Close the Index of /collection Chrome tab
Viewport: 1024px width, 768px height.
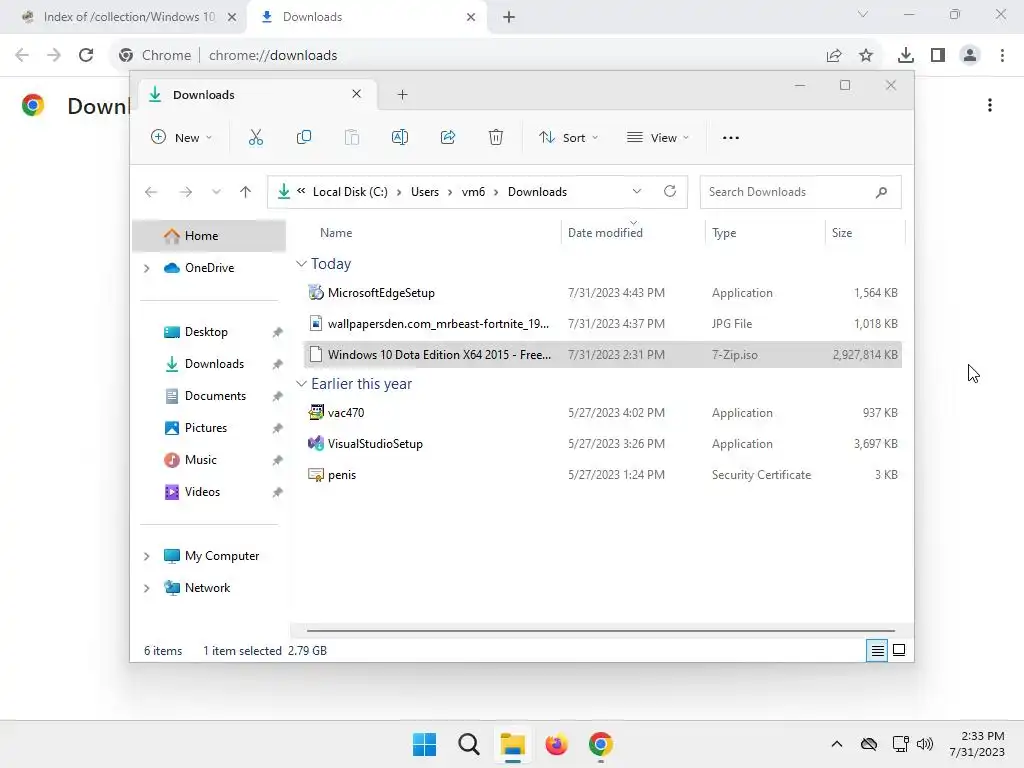click(x=232, y=17)
